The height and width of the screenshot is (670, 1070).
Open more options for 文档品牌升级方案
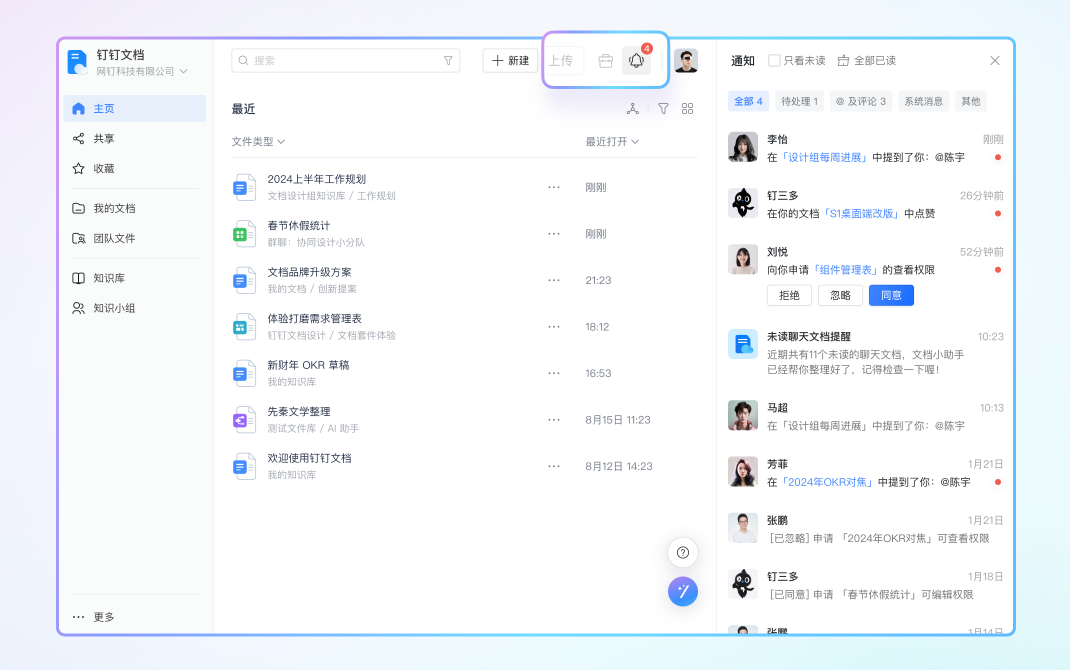click(x=554, y=280)
